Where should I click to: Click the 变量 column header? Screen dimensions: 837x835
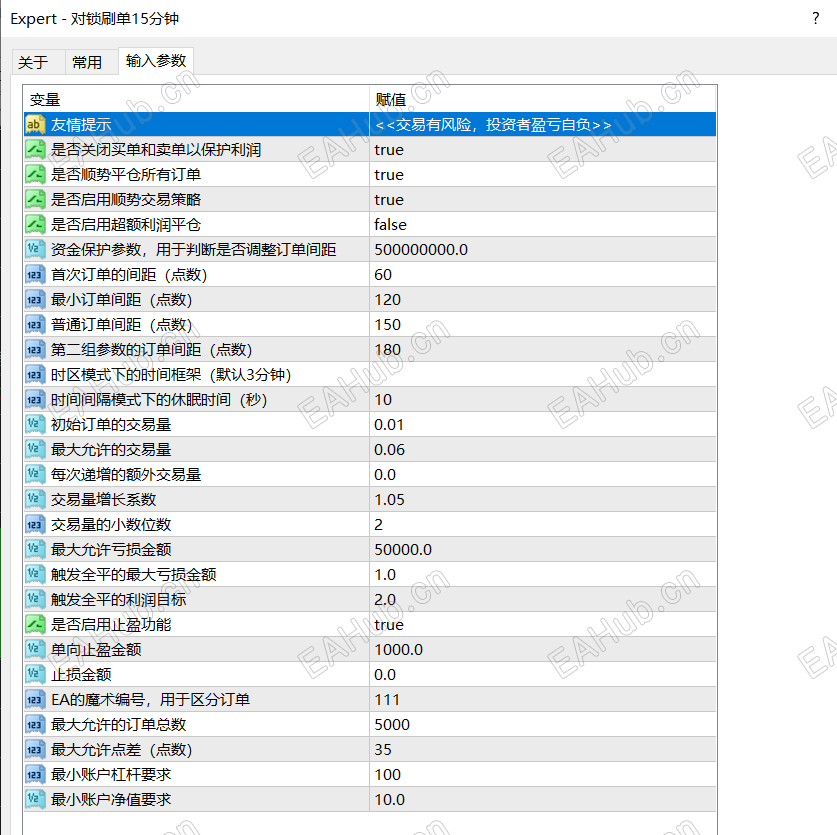pos(196,99)
